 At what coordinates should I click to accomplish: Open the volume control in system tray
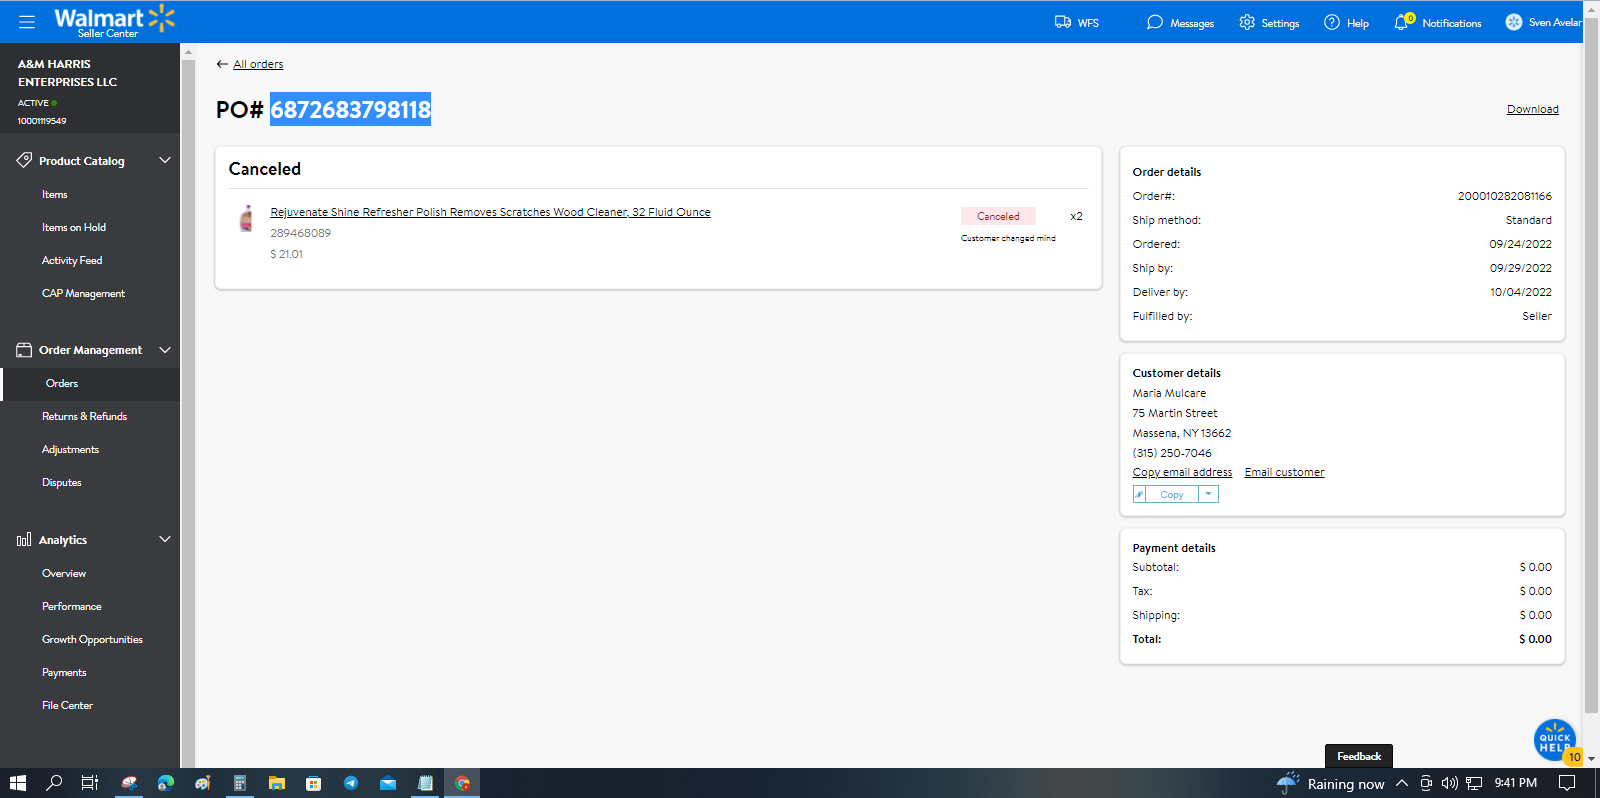(x=1449, y=783)
